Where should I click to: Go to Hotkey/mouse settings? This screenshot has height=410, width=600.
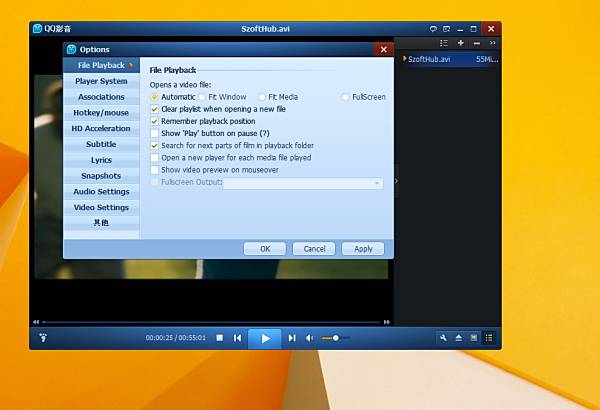click(x=101, y=113)
